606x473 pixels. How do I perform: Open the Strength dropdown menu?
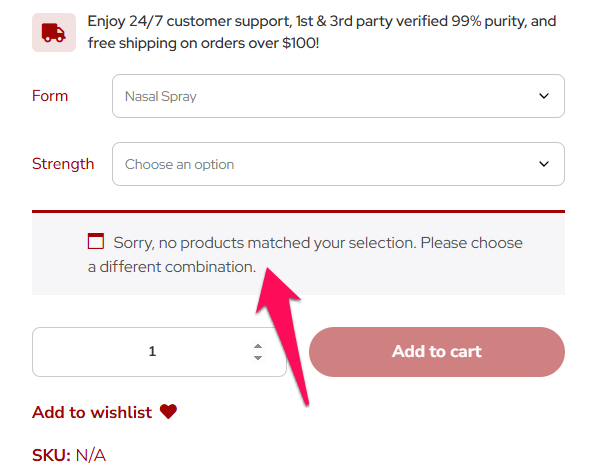(x=338, y=164)
